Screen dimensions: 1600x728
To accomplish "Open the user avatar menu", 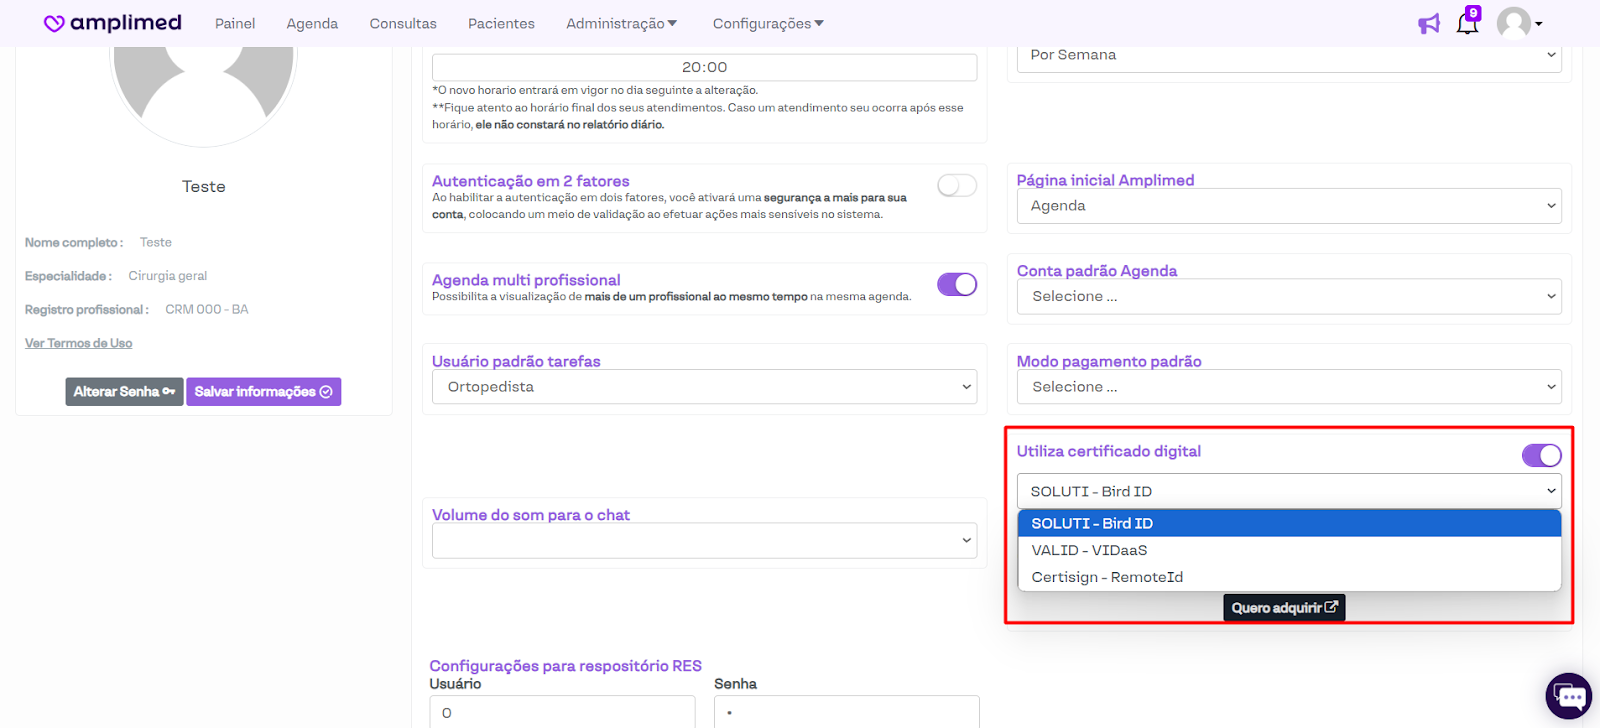I will tap(1518, 23).
